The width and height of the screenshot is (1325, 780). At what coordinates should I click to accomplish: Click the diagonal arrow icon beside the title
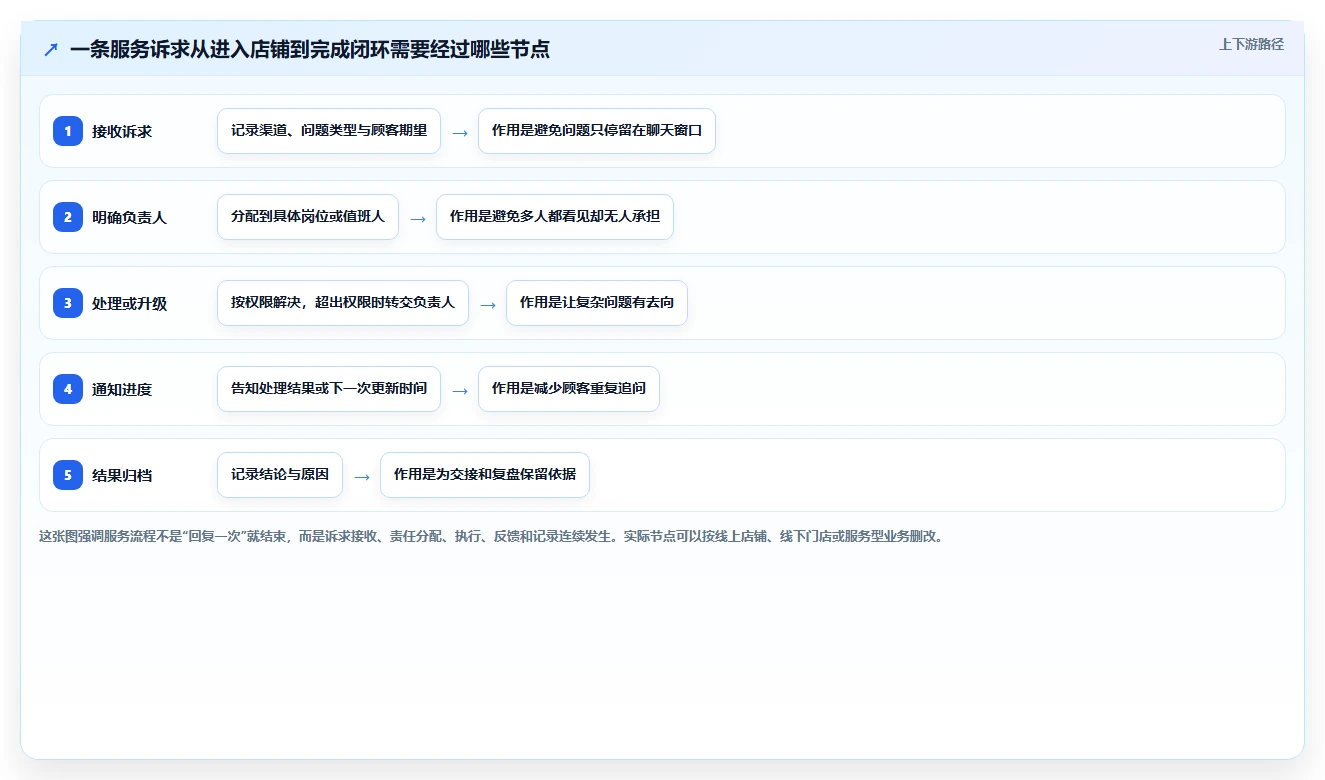click(x=51, y=49)
